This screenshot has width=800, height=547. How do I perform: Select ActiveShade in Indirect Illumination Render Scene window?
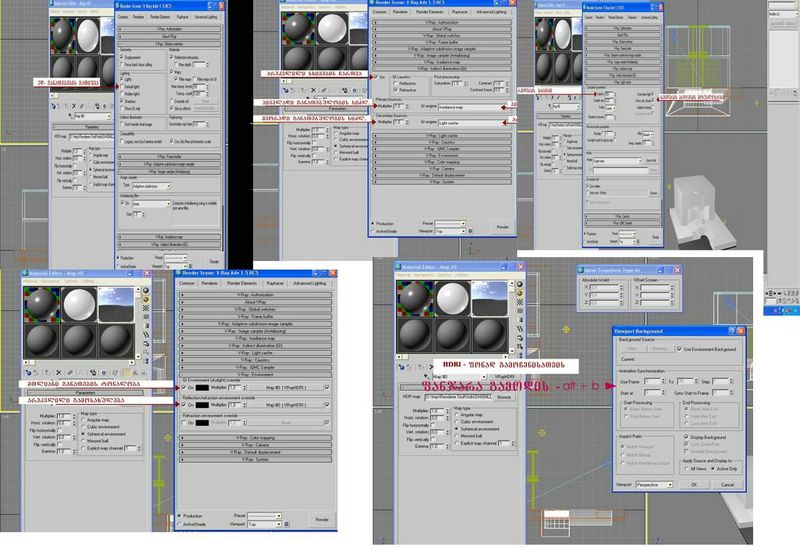(x=373, y=231)
